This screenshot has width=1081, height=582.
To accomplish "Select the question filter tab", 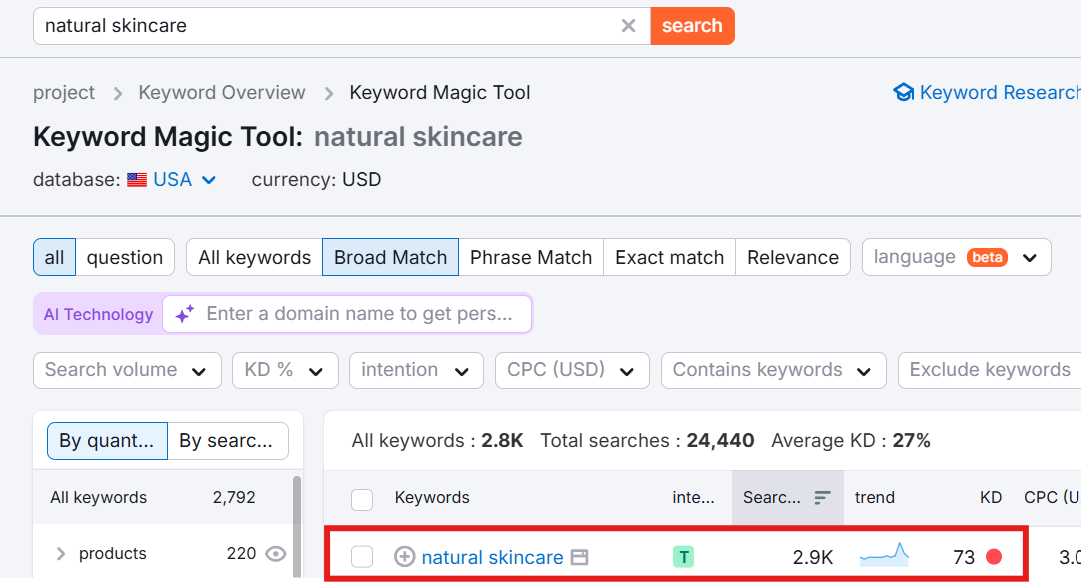I will (x=125, y=257).
